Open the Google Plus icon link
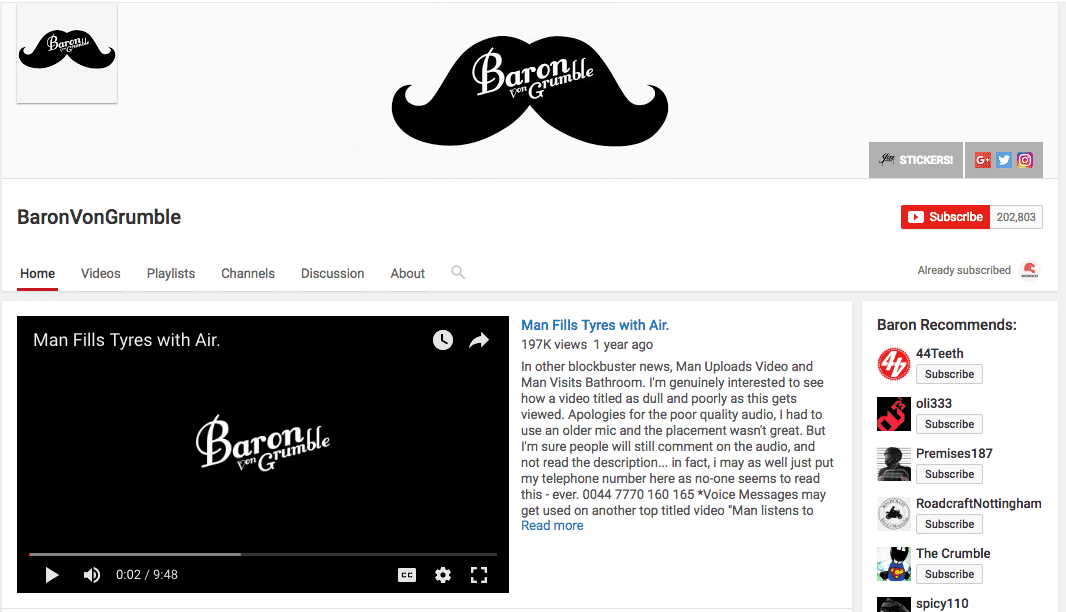This screenshot has width=1066, height=612. click(982, 160)
